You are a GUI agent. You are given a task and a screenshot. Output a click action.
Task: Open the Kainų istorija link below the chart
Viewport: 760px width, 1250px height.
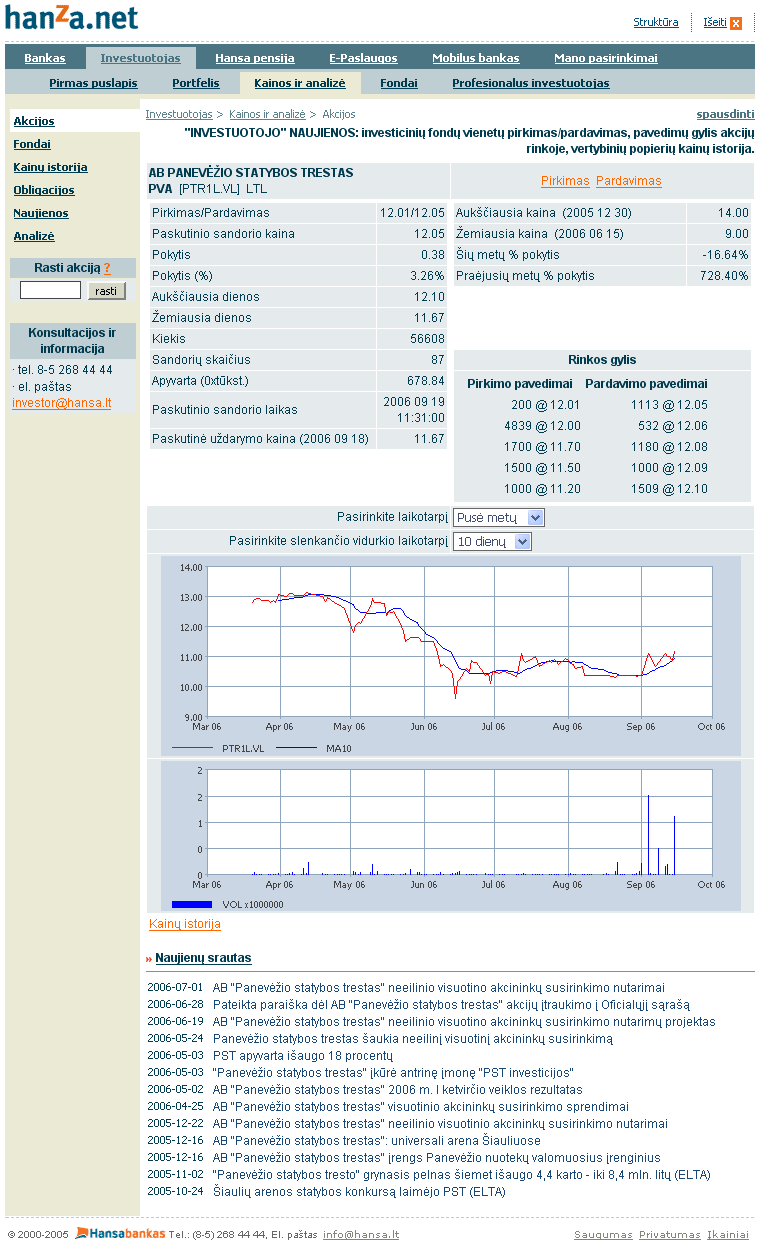point(185,924)
